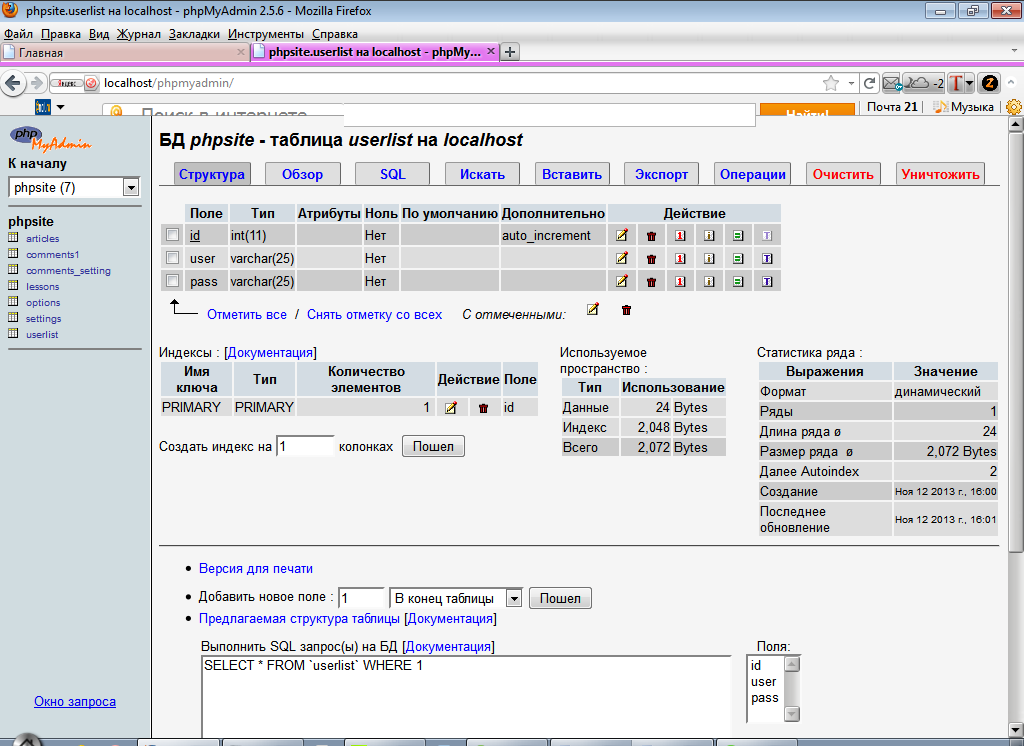1024x746 pixels.
Task: Add unique key icon on id row
Action: (x=738, y=236)
